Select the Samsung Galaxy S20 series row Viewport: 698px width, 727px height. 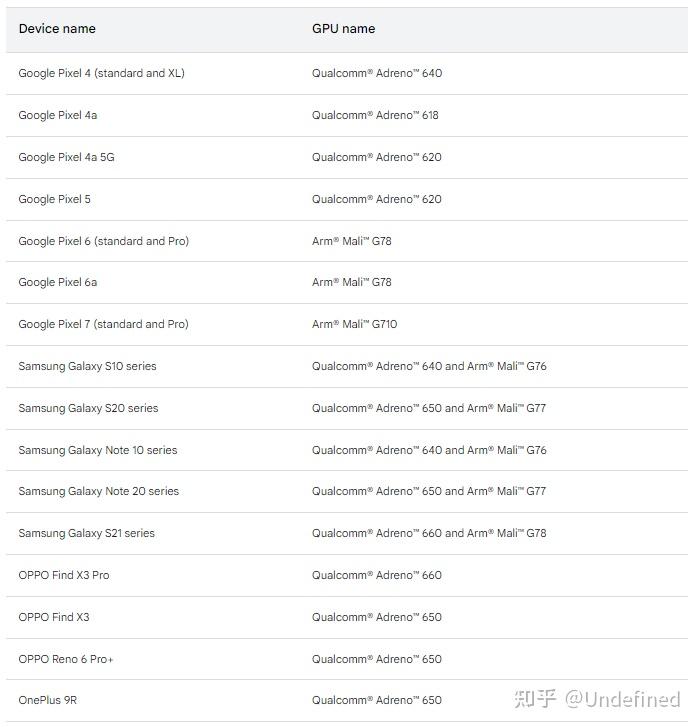[88, 408]
